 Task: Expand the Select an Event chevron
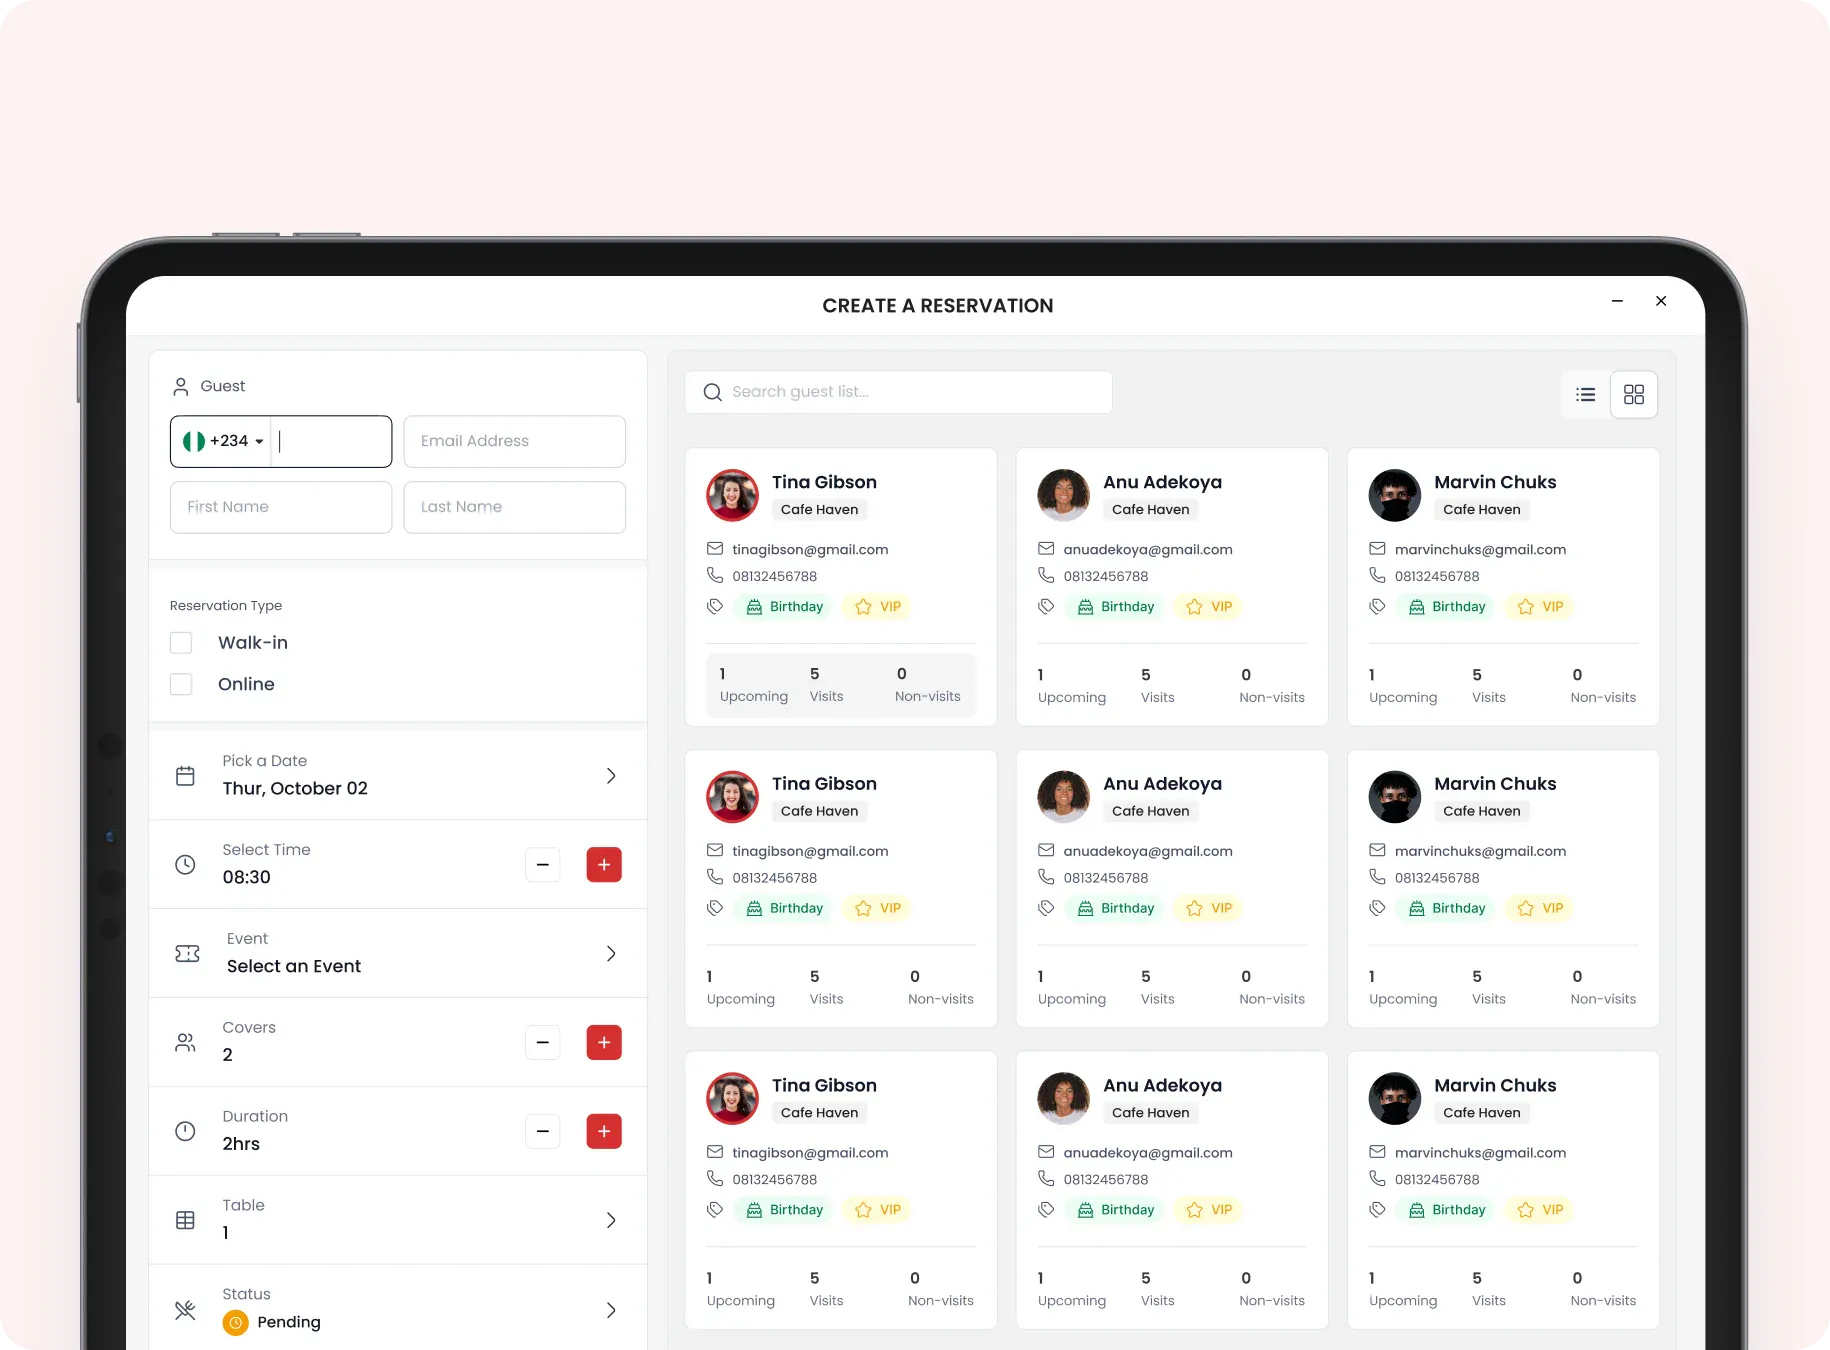point(611,953)
